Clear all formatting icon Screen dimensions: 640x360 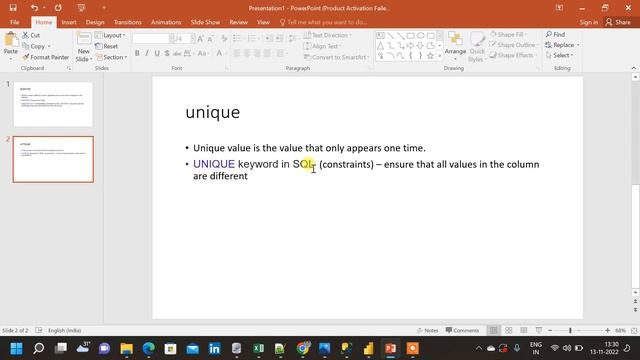coord(224,39)
